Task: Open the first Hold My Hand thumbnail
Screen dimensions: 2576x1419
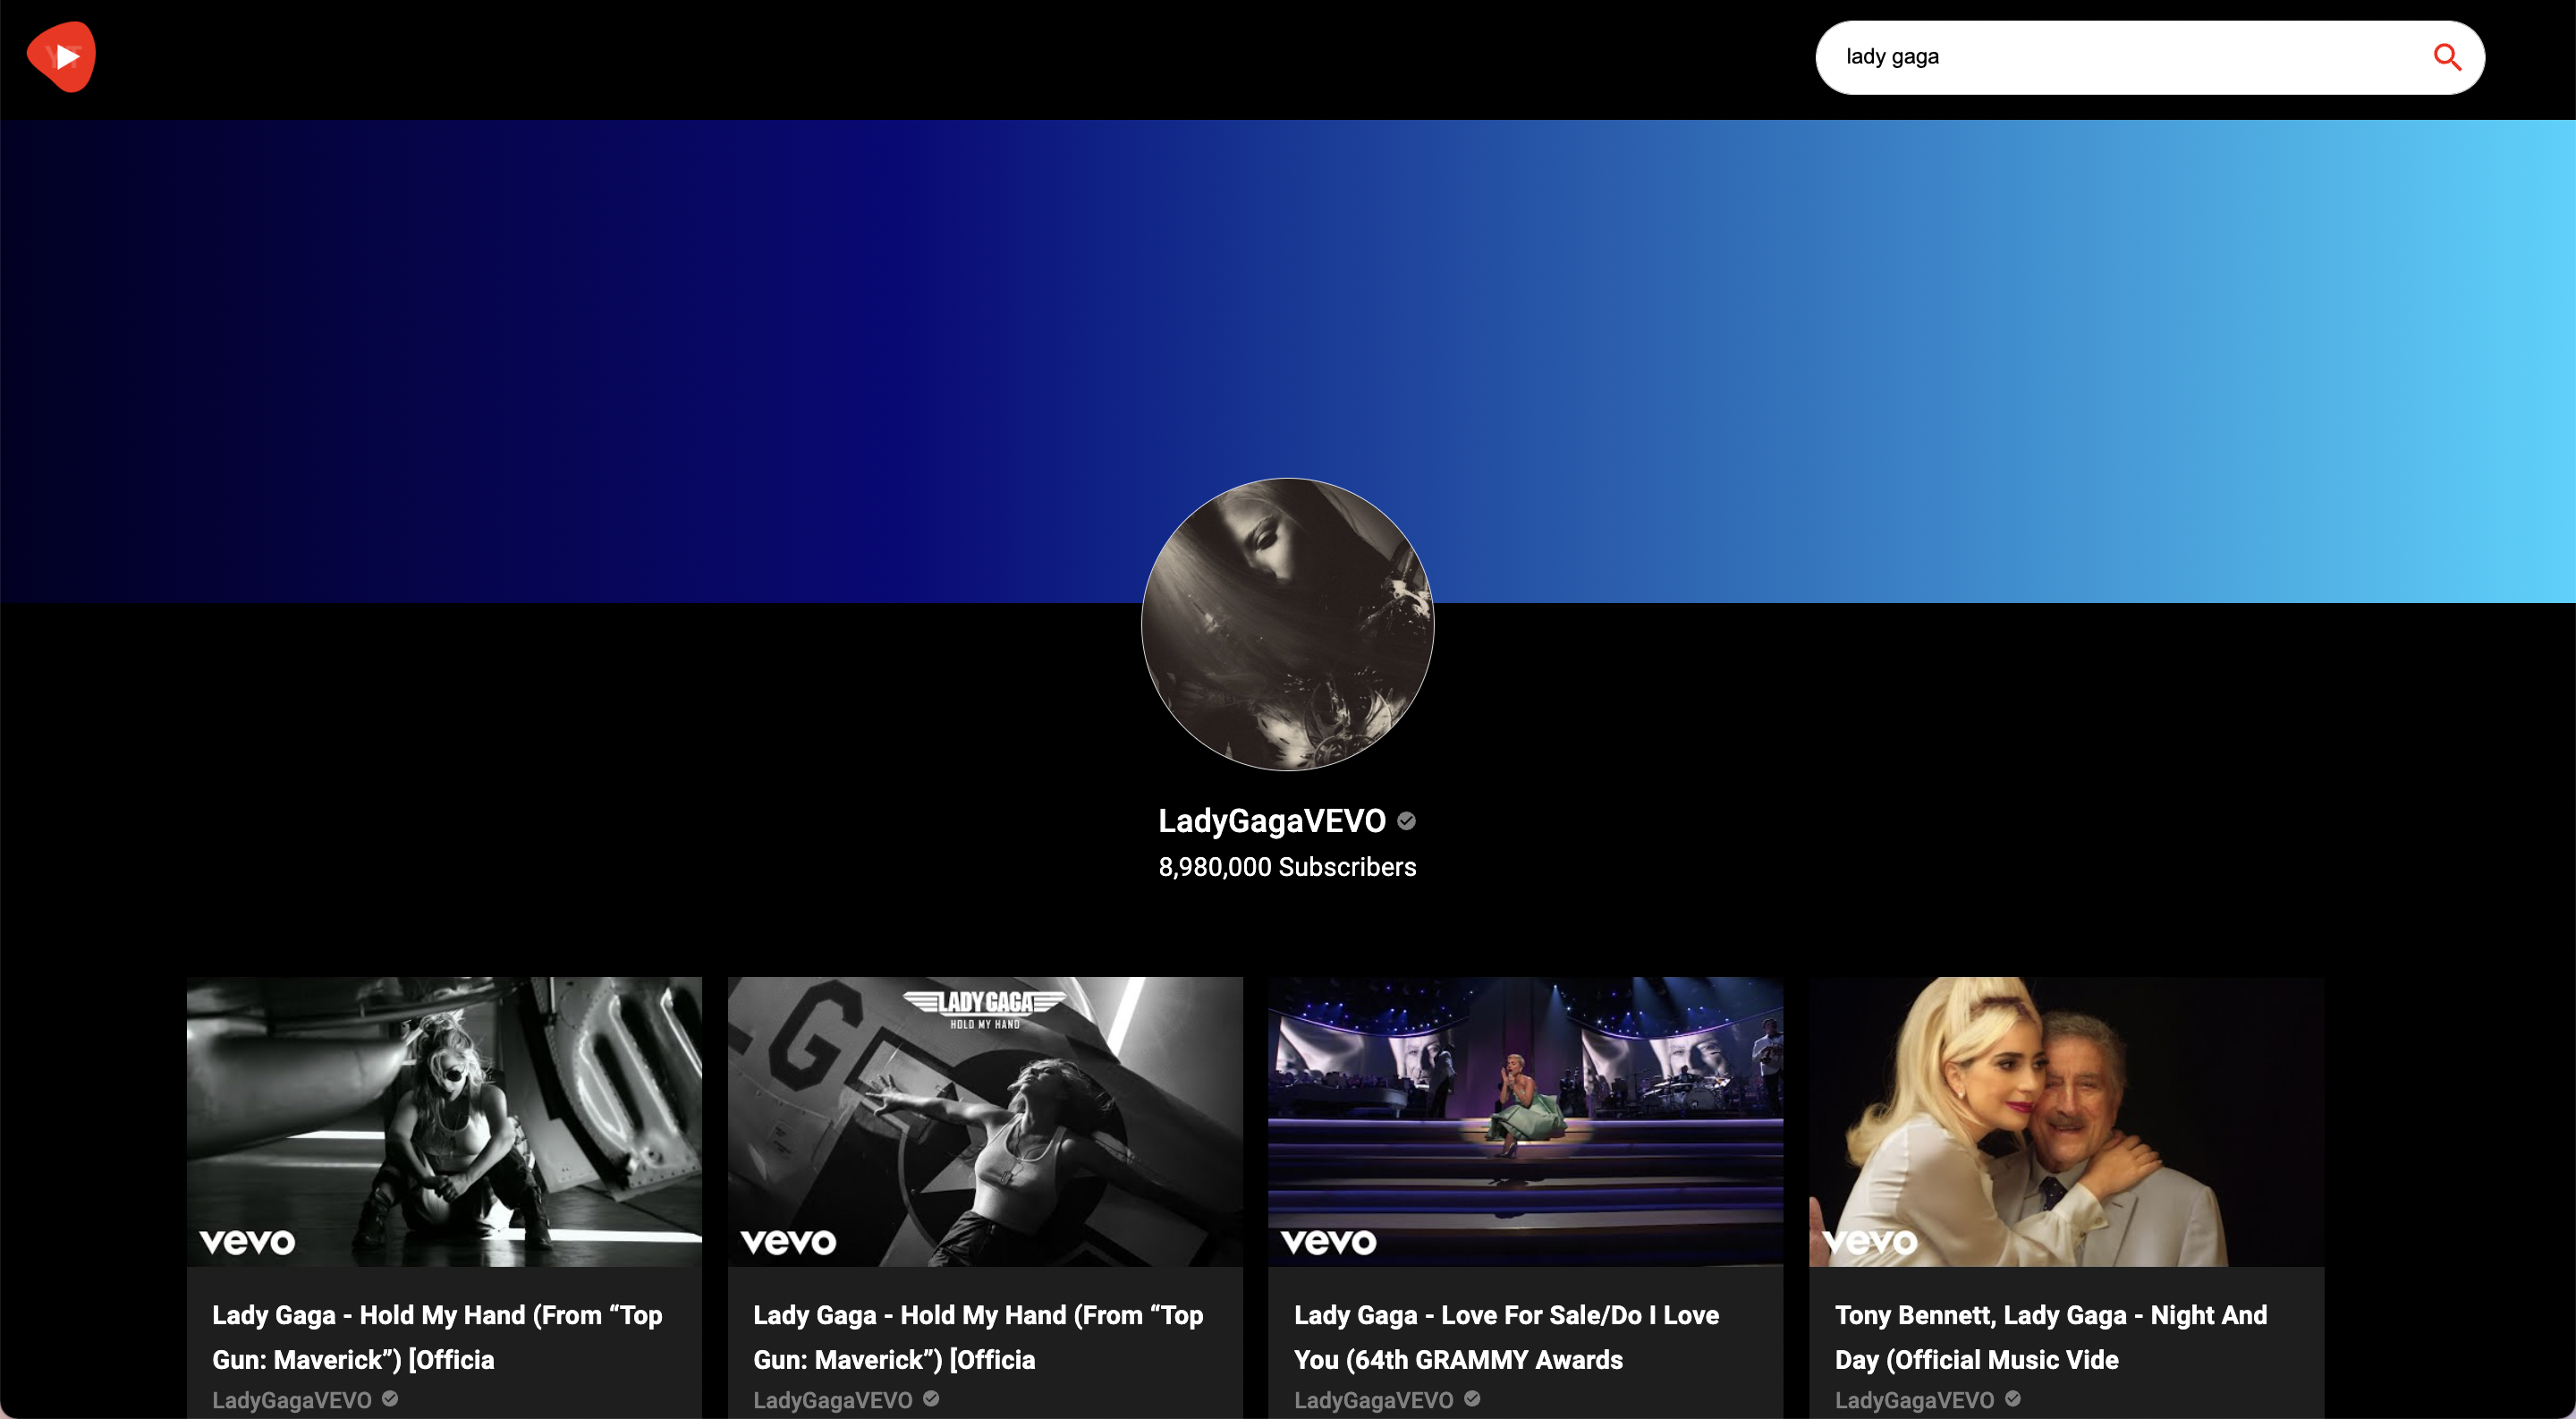Action: point(444,1120)
